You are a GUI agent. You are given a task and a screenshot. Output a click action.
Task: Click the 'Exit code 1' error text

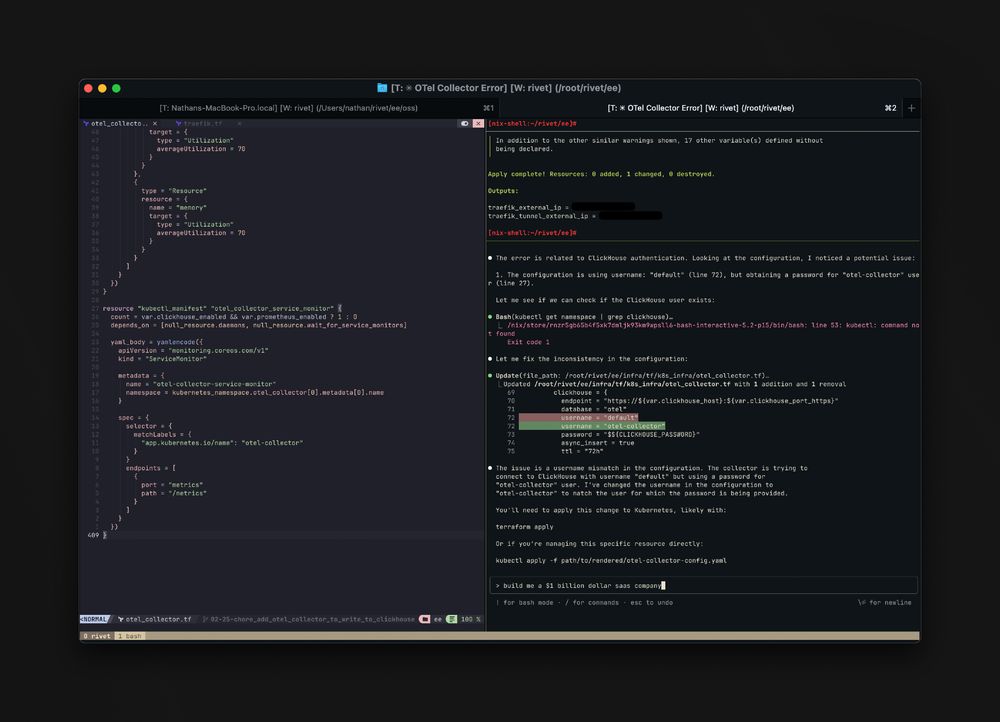click(528, 343)
